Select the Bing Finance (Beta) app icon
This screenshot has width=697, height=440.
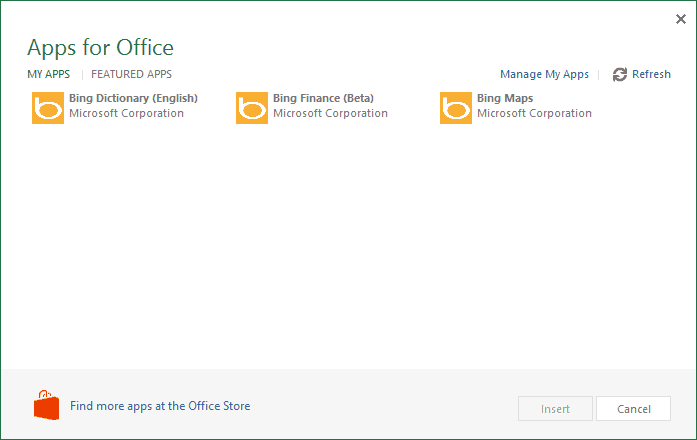252,108
